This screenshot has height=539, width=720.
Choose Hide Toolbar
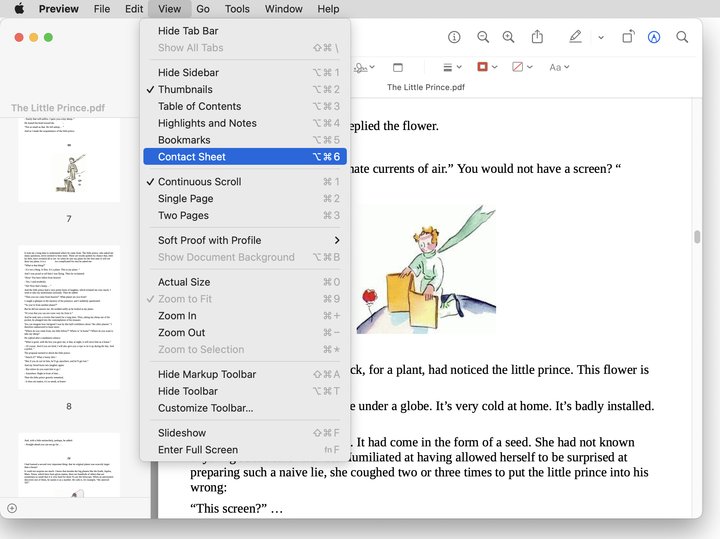point(245,391)
